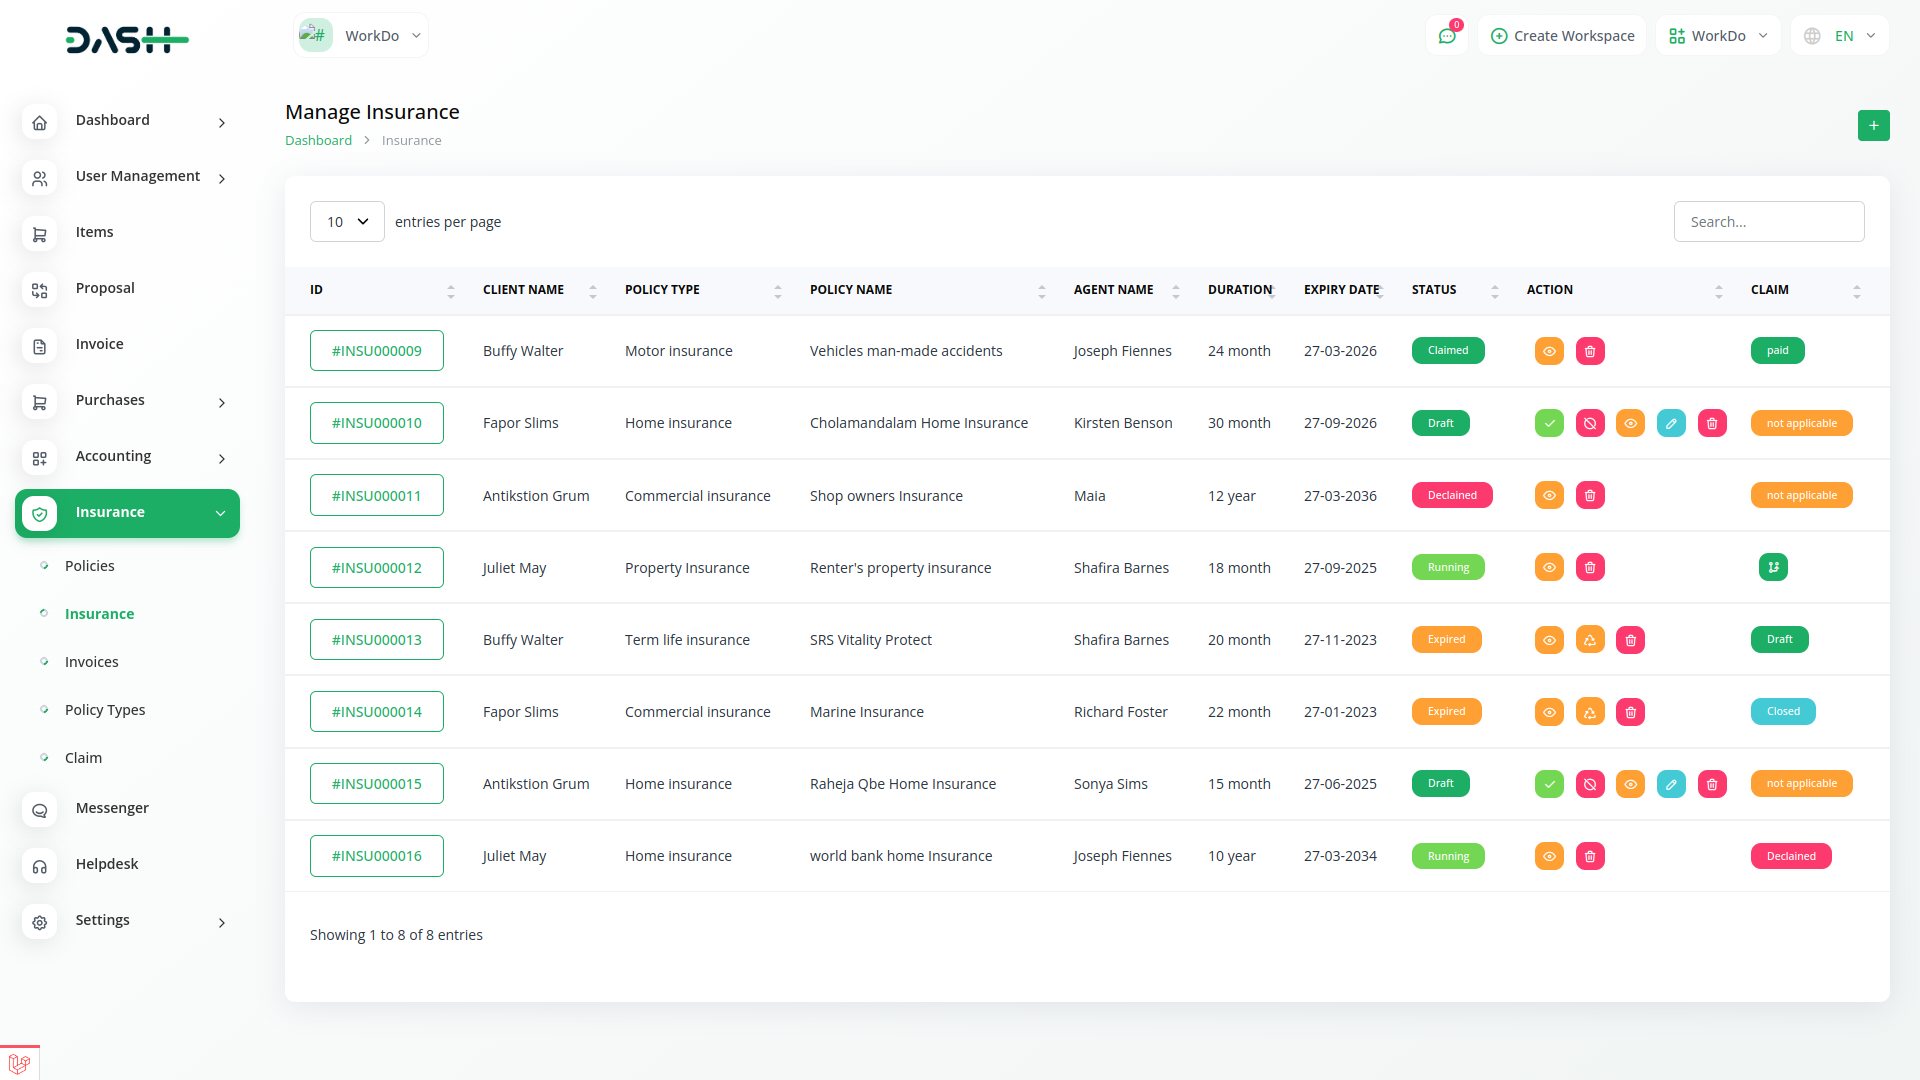Renew expired insurance #INSU000013 with recycle icon
1920x1080 pixels.
point(1590,640)
